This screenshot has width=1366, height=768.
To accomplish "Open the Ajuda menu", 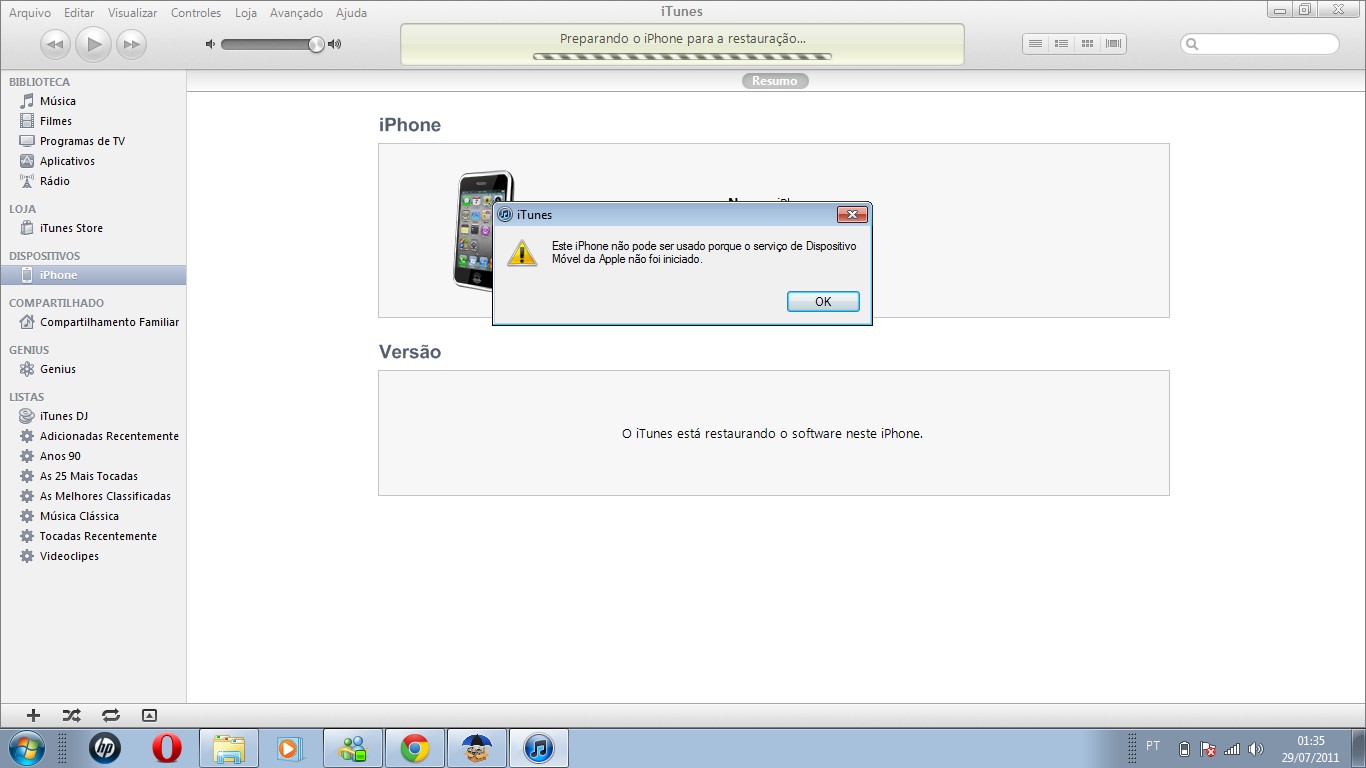I will coord(351,13).
